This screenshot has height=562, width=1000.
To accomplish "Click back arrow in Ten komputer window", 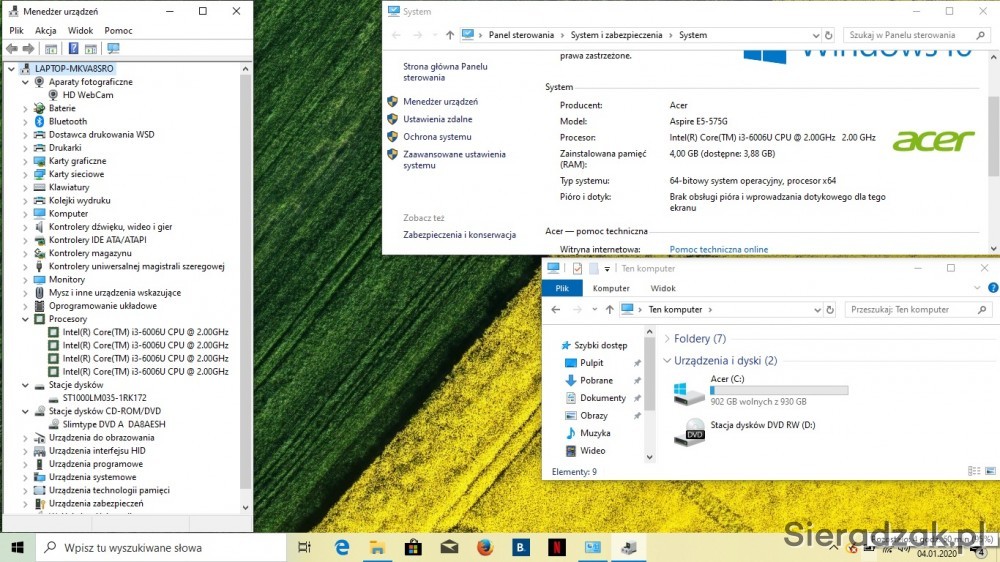I will pos(555,309).
